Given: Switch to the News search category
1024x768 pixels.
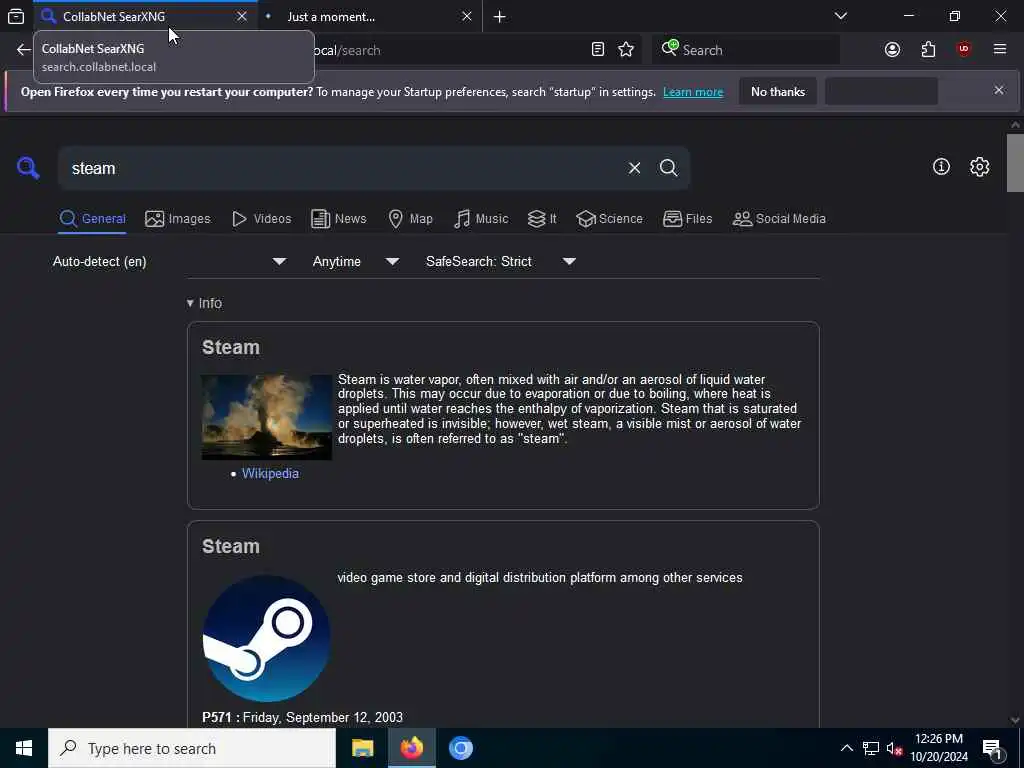Looking at the screenshot, I should click(339, 219).
